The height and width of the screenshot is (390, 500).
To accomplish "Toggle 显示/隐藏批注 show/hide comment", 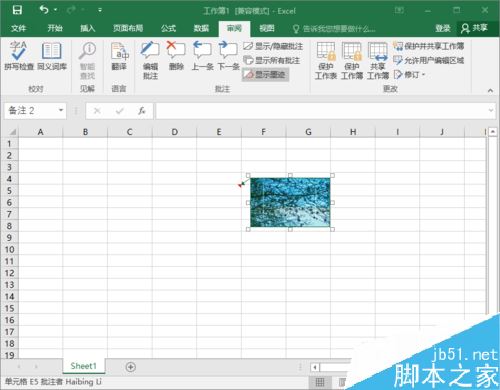I will pyautogui.click(x=273, y=46).
